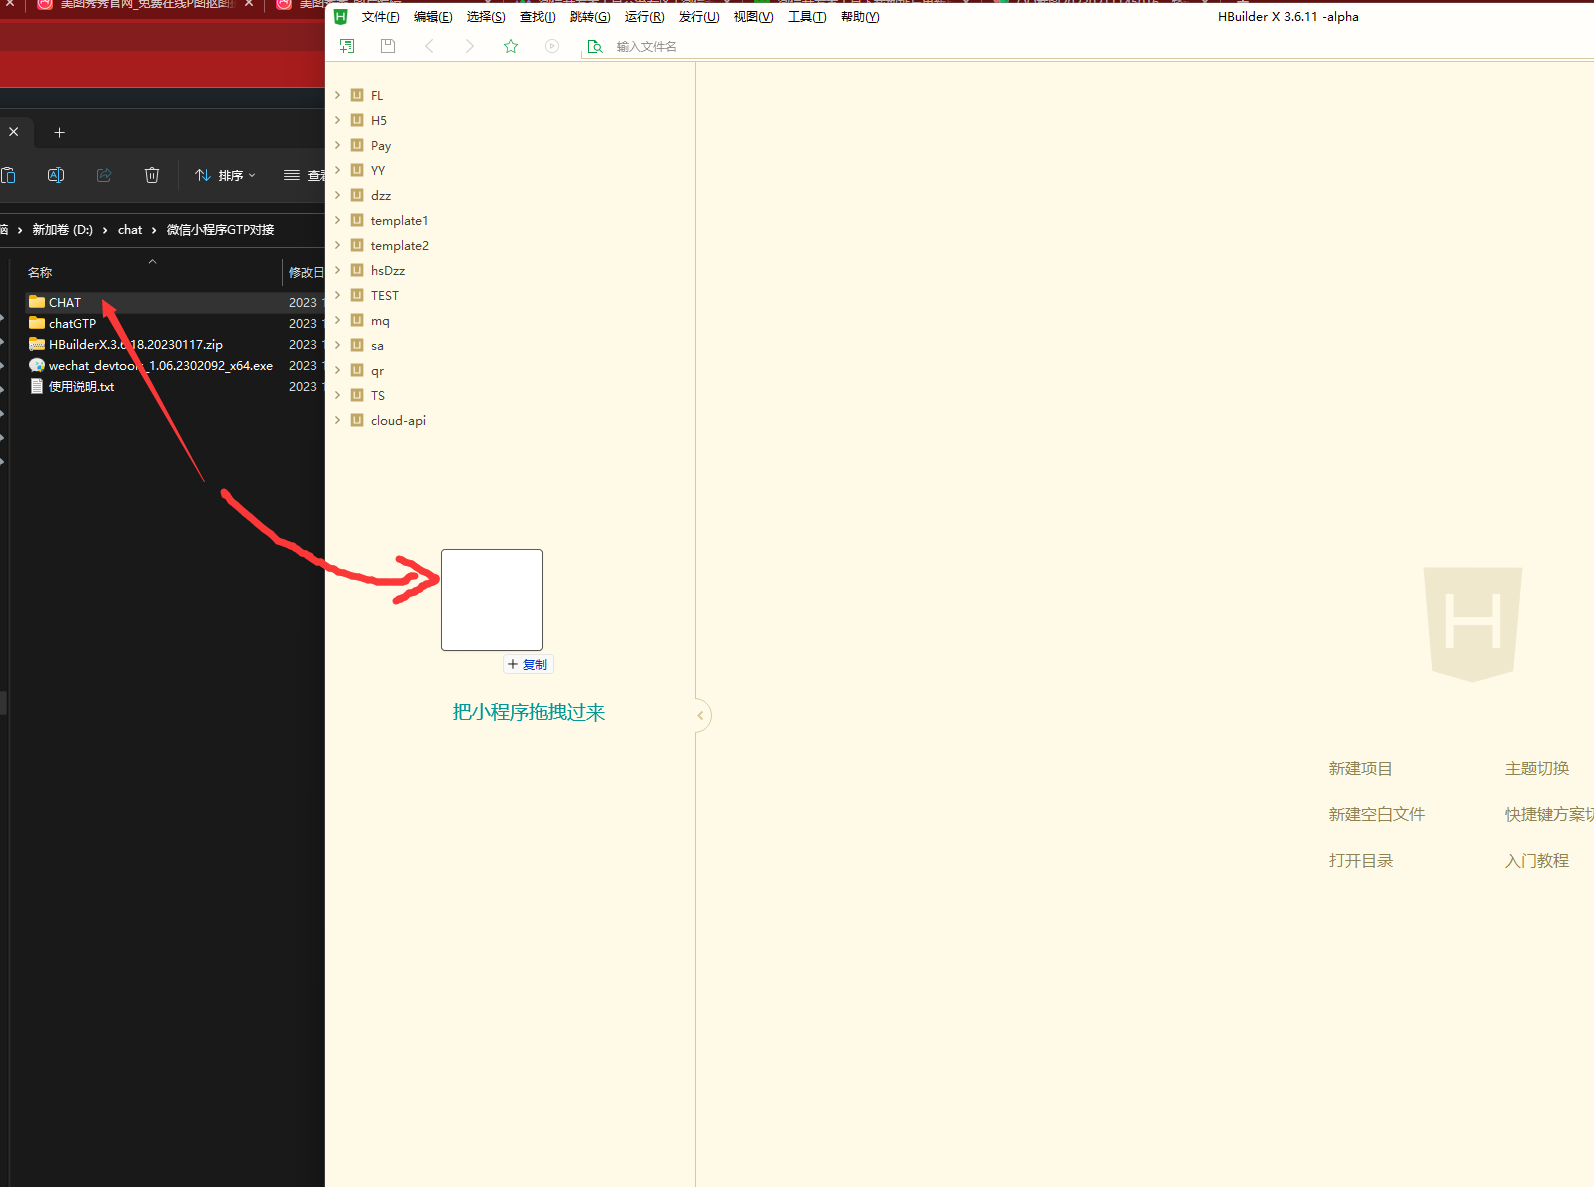This screenshot has width=1594, height=1187.
Task: Collapse the project sidebar with the handle
Action: 701,715
